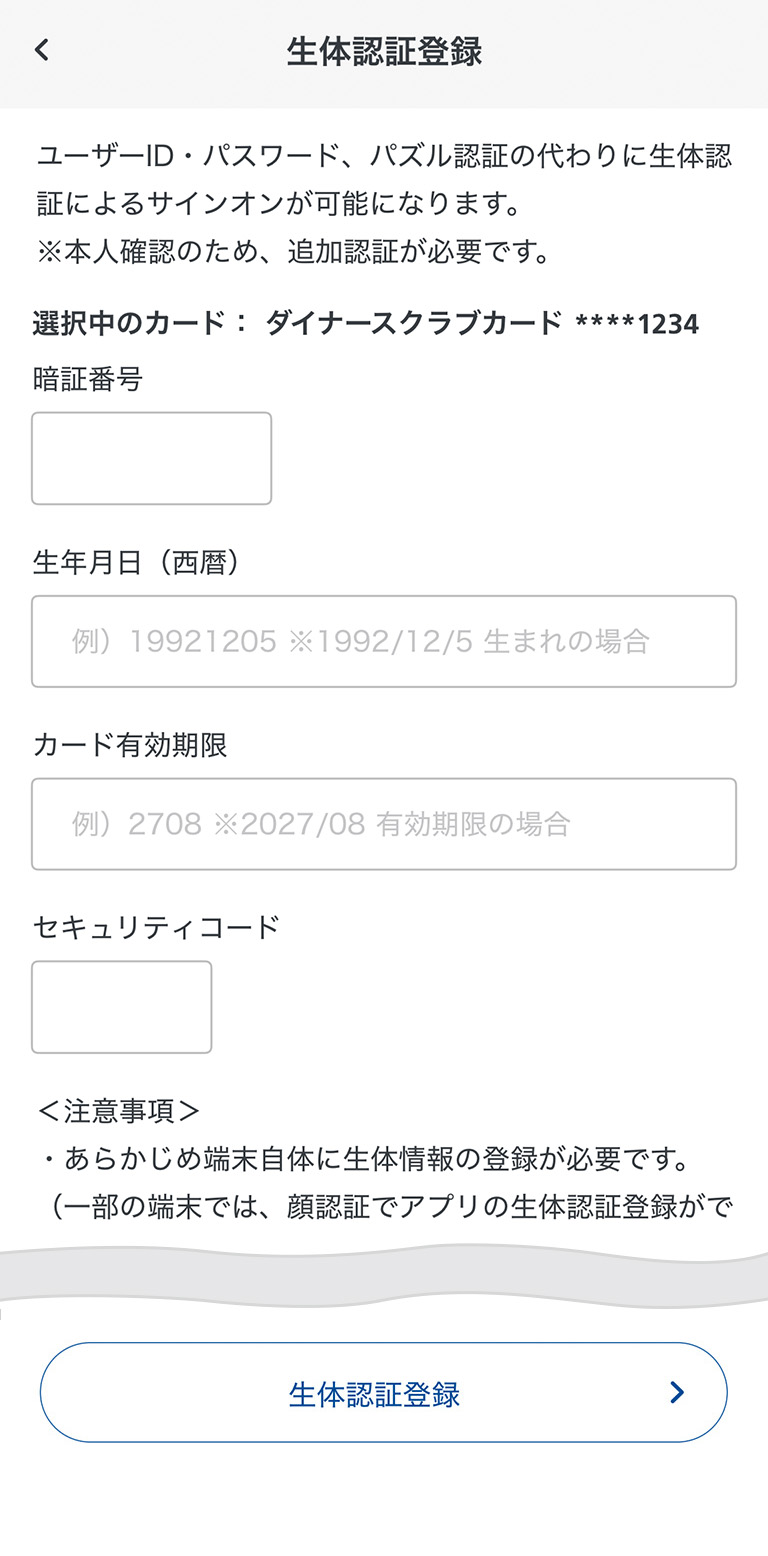Click the ＜注意事項＞ heading
This screenshot has height=1556, width=768.
[119, 1111]
